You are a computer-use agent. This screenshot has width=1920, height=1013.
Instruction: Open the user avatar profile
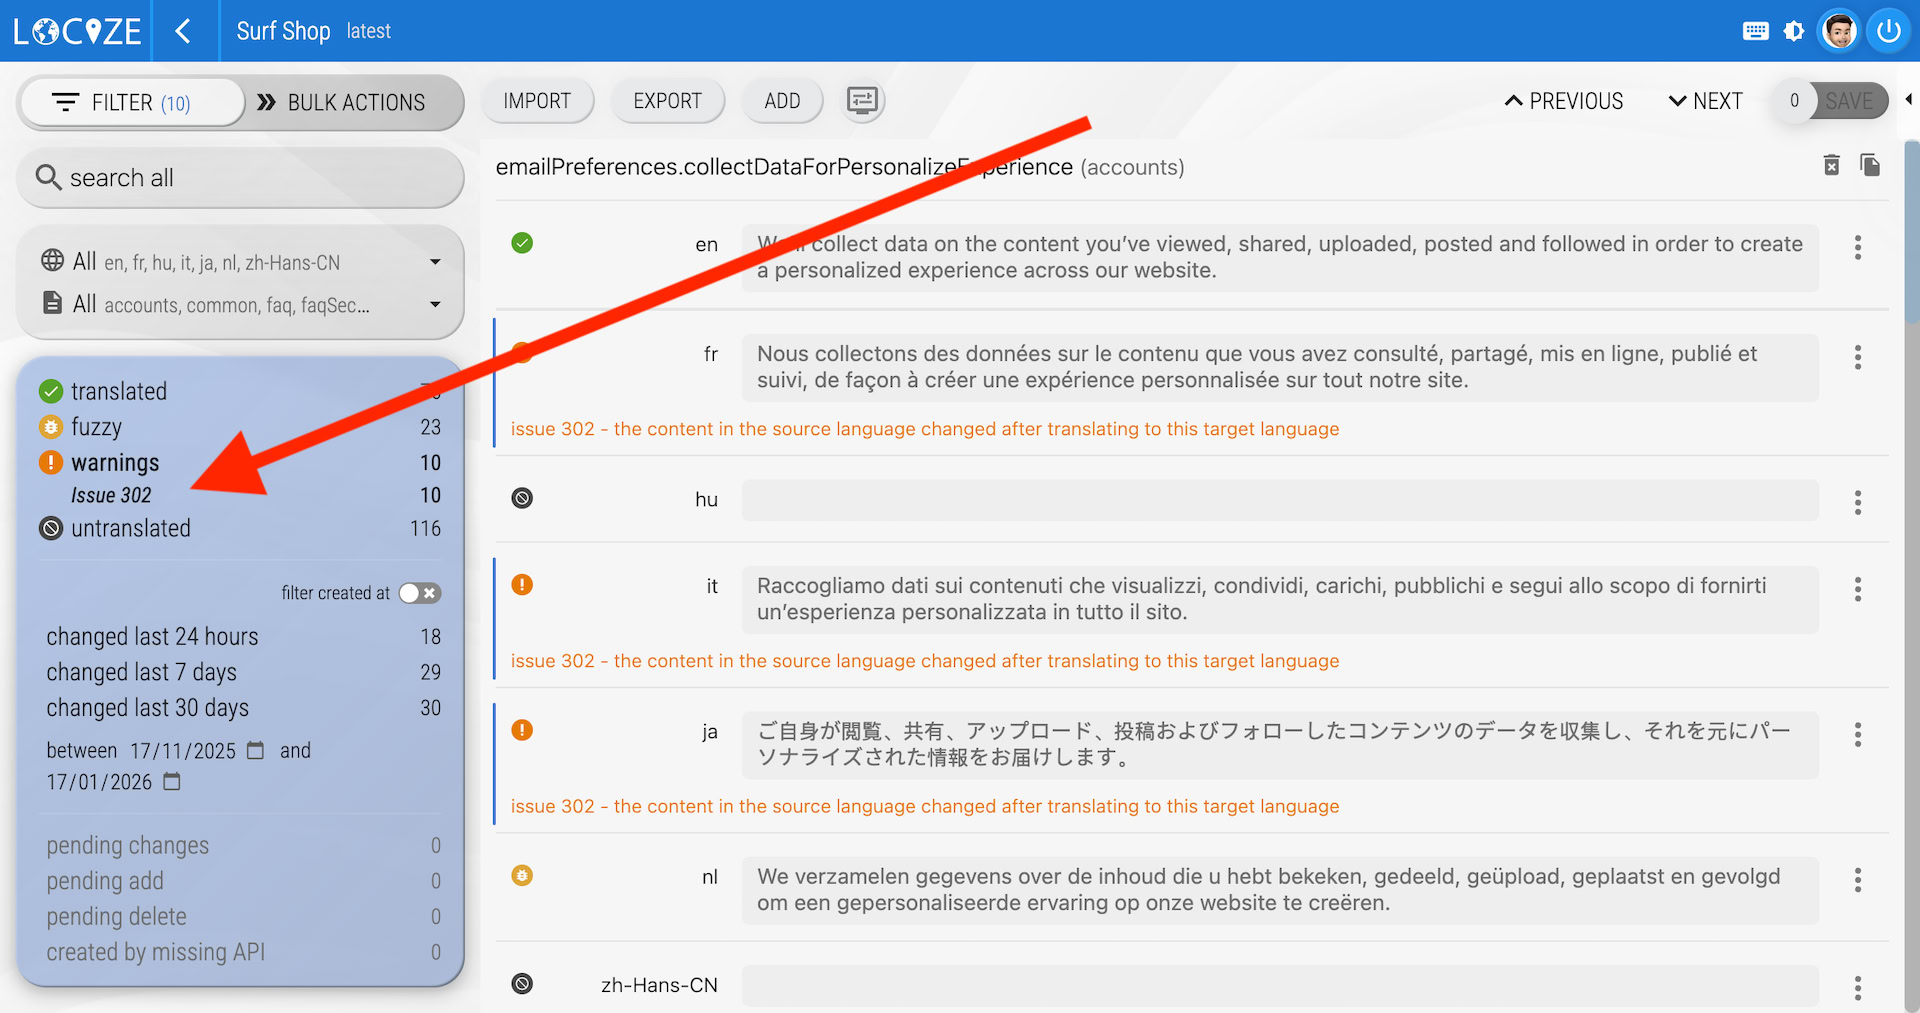point(1839,31)
